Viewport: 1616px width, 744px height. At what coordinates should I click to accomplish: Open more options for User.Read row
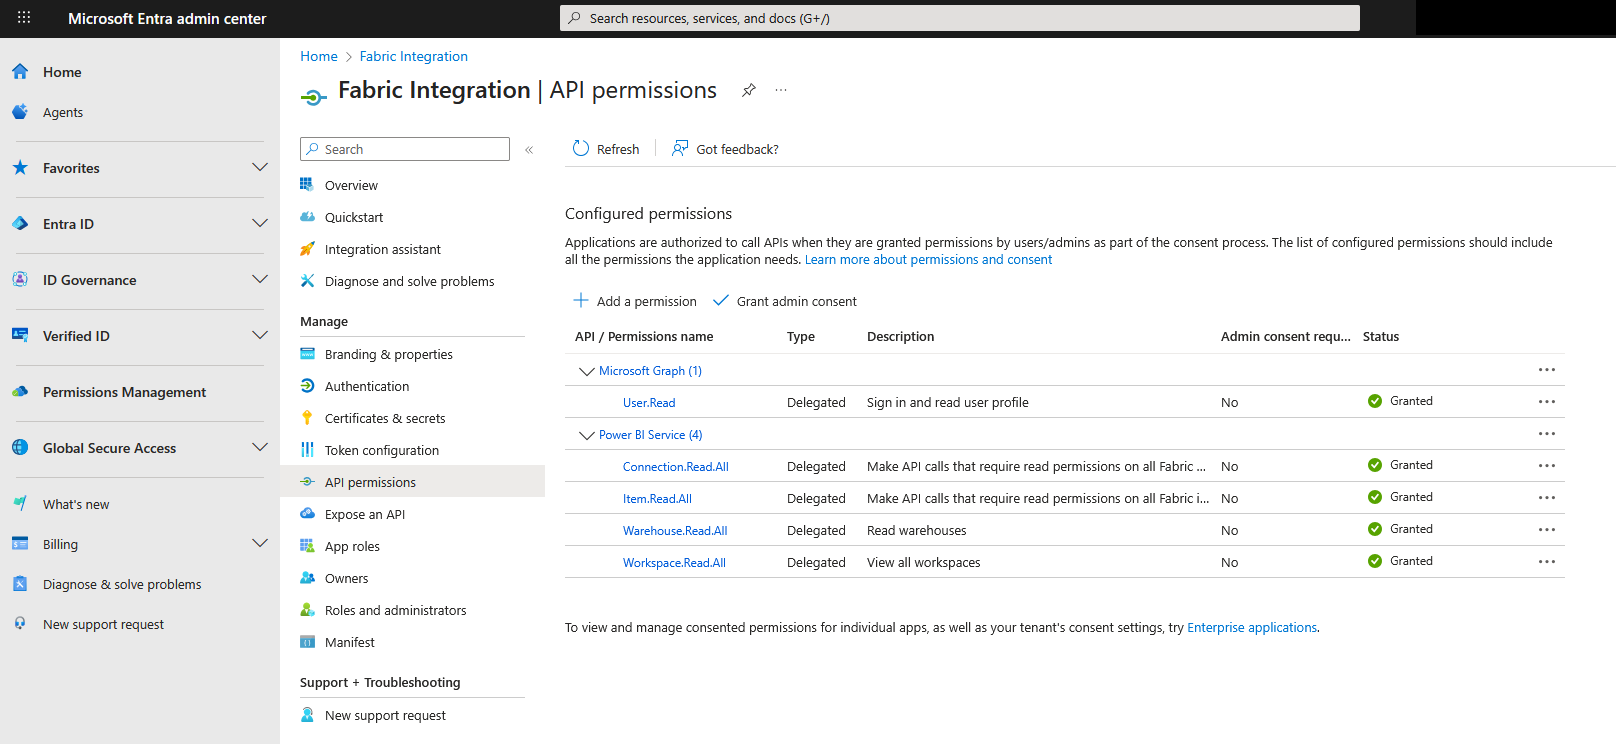1546,402
